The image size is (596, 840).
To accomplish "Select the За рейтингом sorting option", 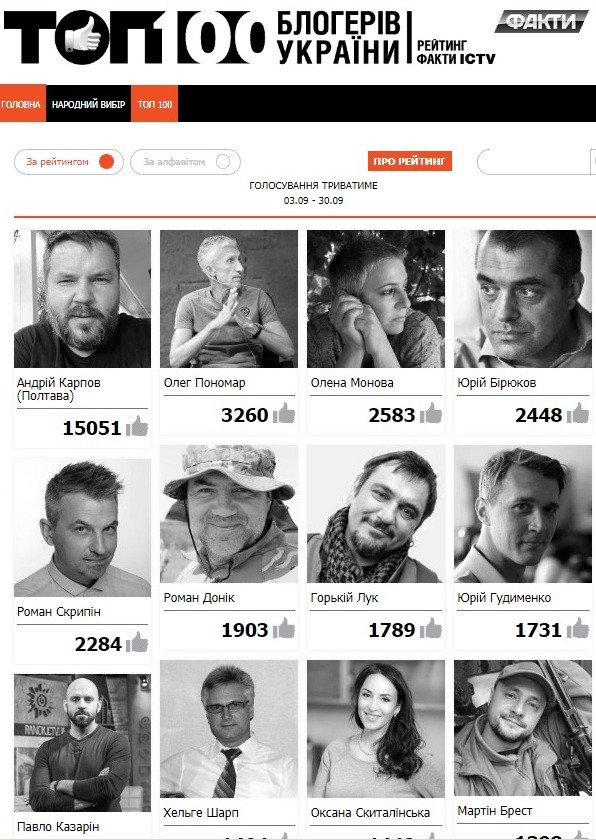I will [x=69, y=162].
